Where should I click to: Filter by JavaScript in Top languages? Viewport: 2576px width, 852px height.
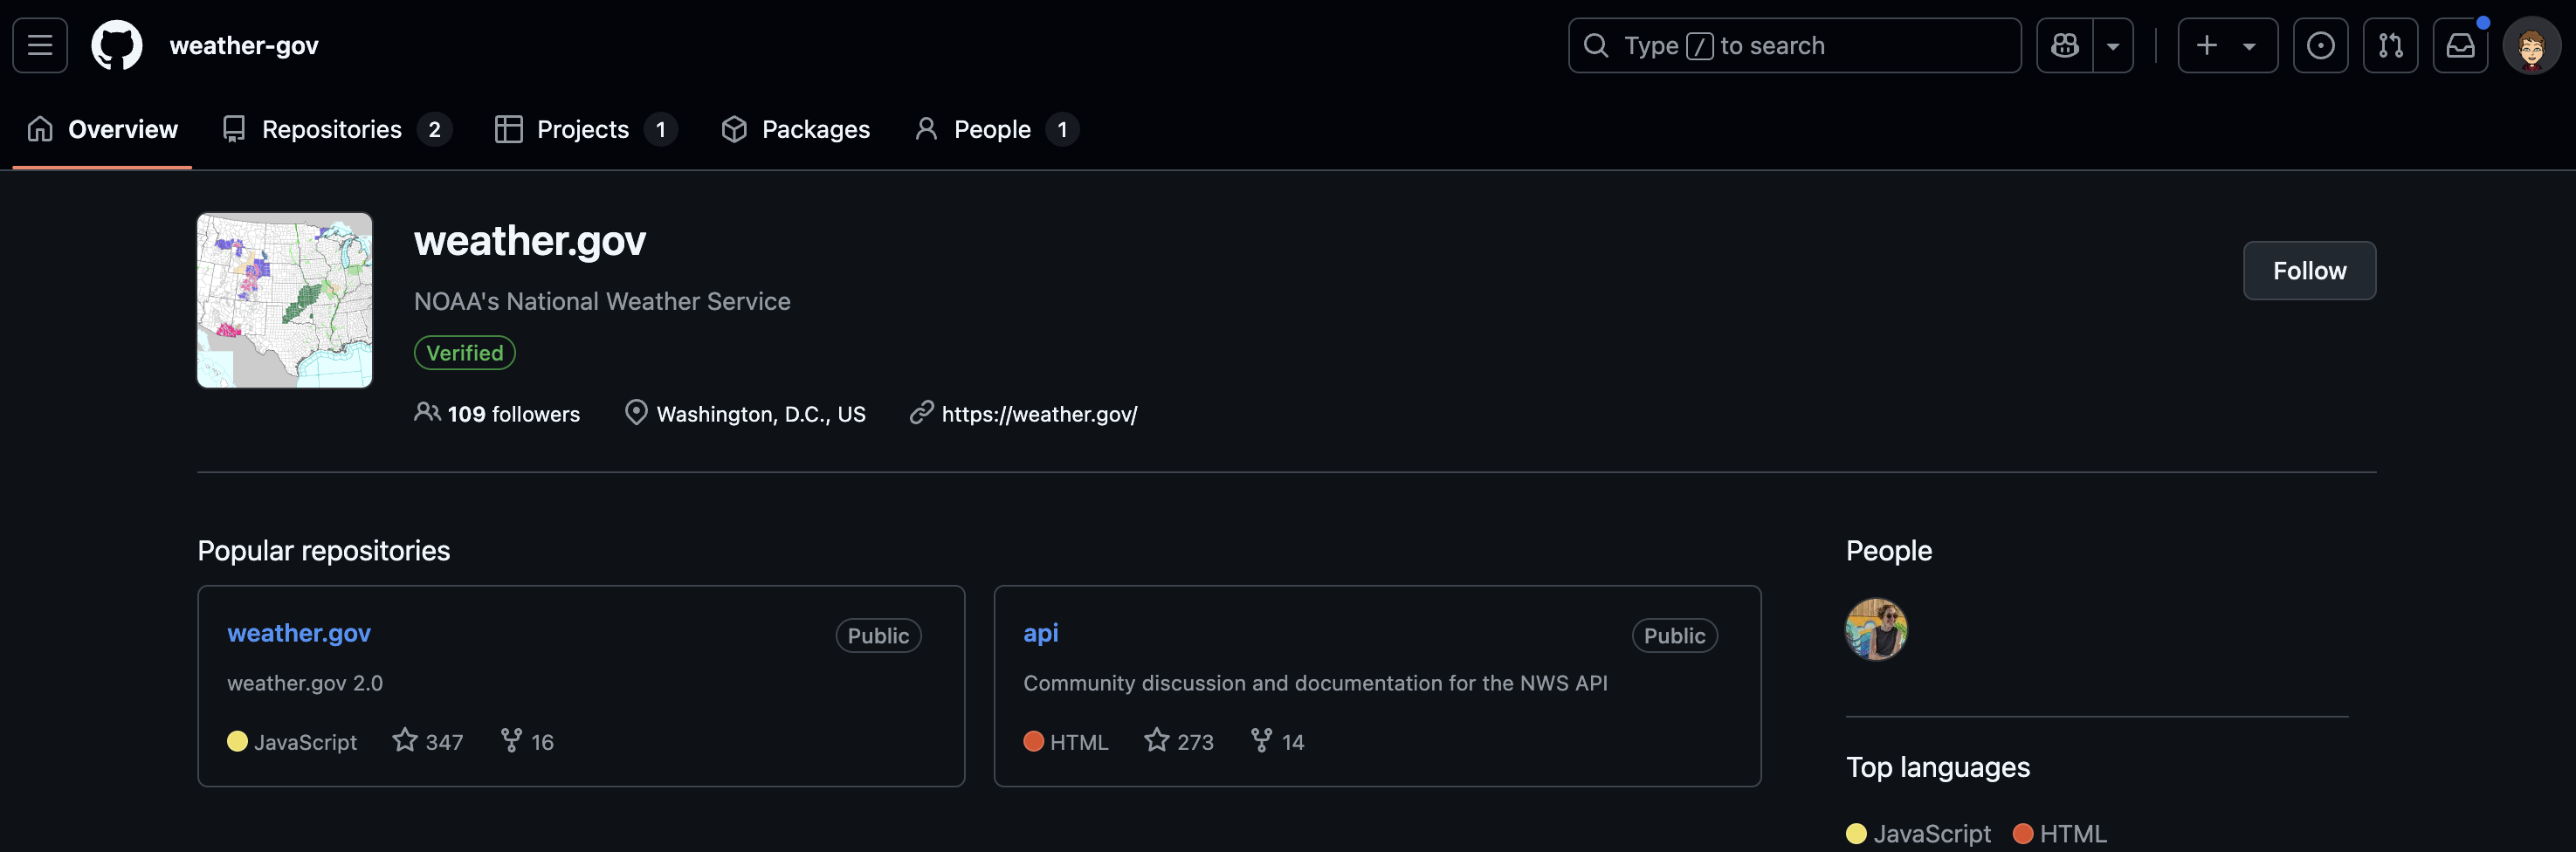tap(1918, 833)
